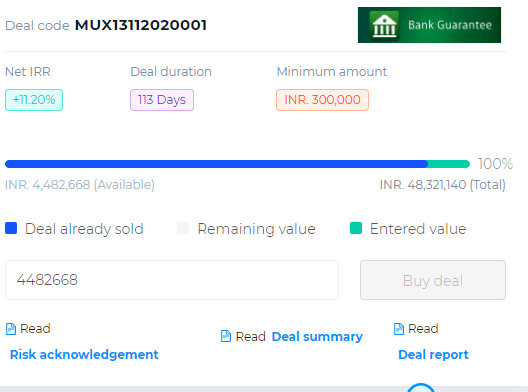The image size is (528, 392).
Task: Click the Bank Guarantee building icon
Action: (x=384, y=26)
